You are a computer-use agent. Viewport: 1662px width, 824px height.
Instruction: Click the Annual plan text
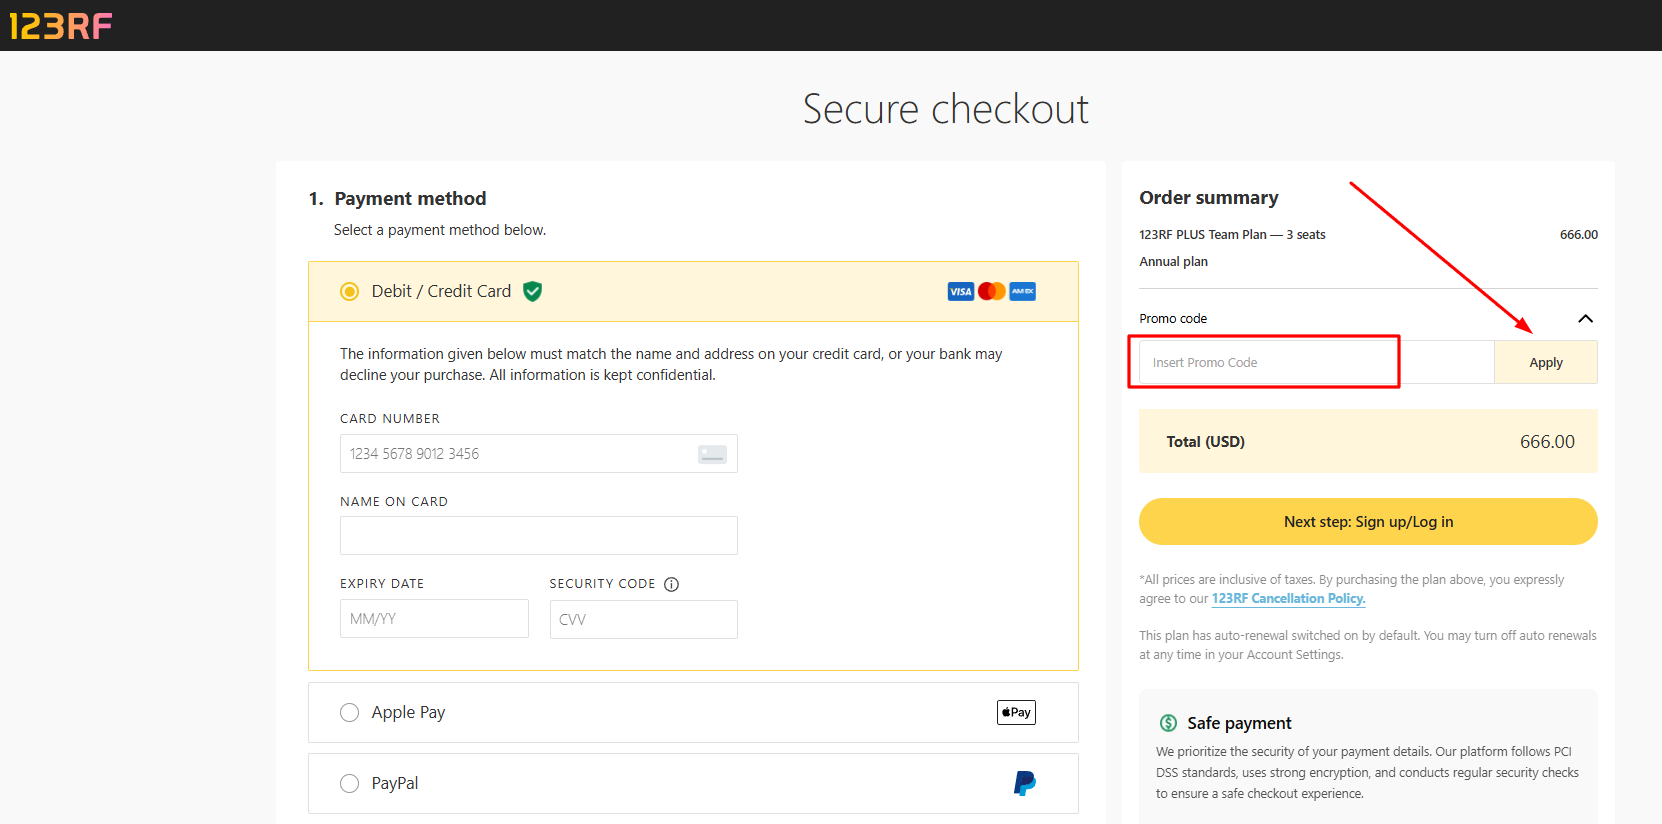(x=1173, y=262)
